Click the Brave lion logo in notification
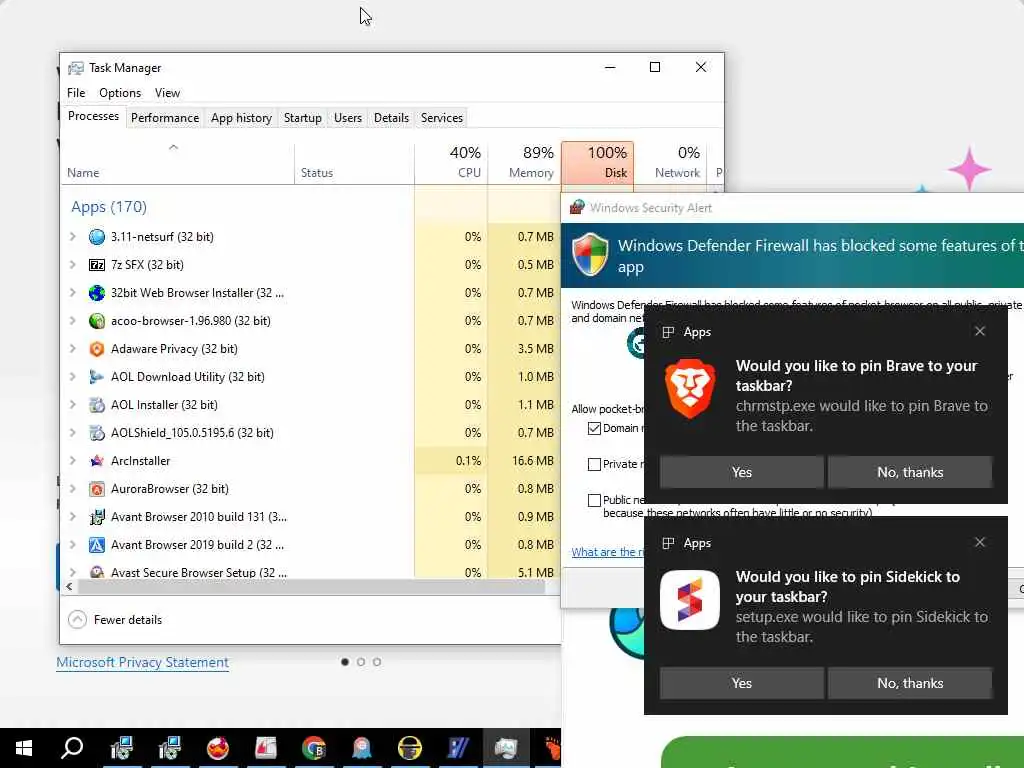1024x768 pixels. (690, 388)
